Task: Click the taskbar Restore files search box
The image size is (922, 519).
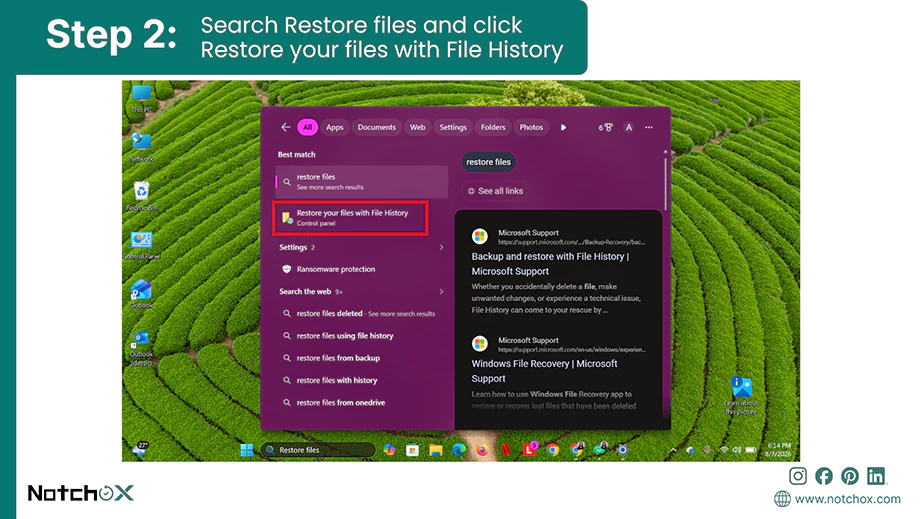Action: 318,450
